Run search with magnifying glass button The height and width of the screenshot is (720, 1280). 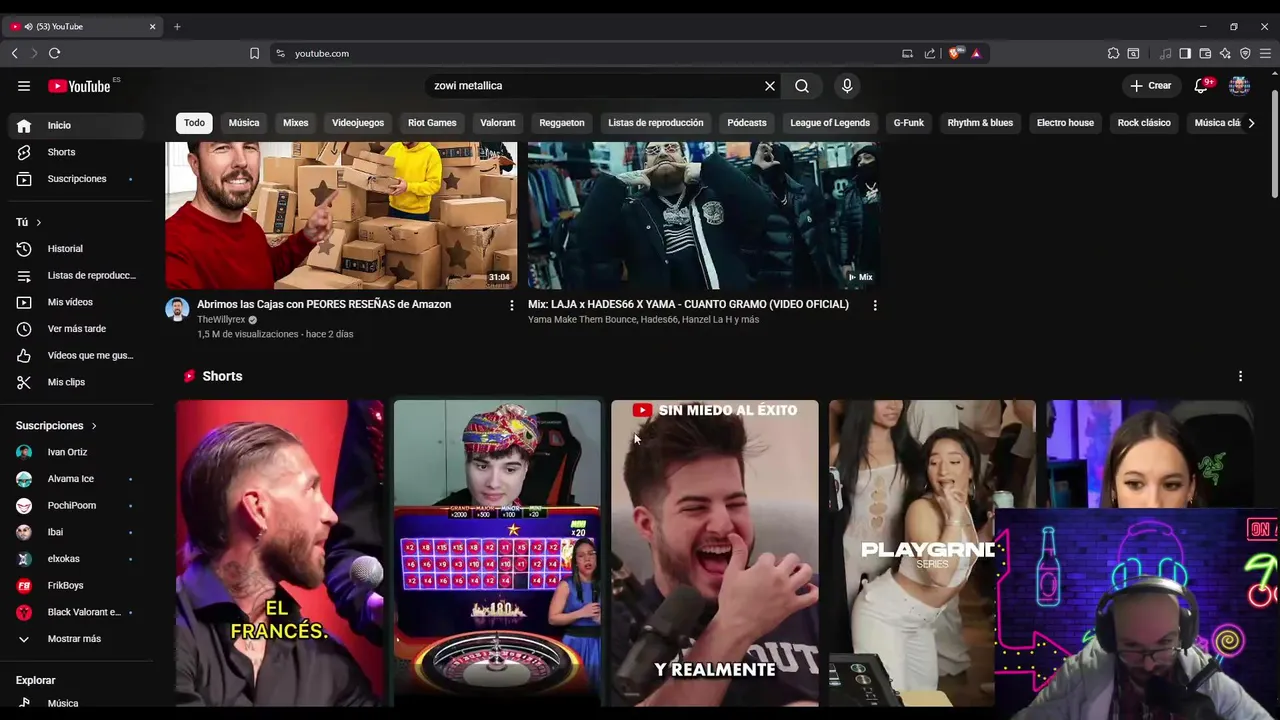tap(802, 86)
